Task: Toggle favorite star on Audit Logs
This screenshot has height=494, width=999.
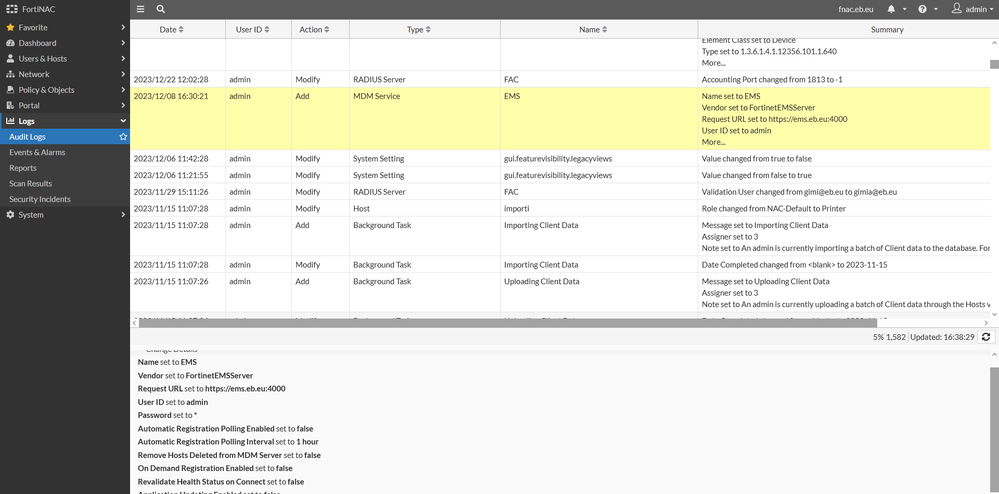Action: [x=123, y=136]
